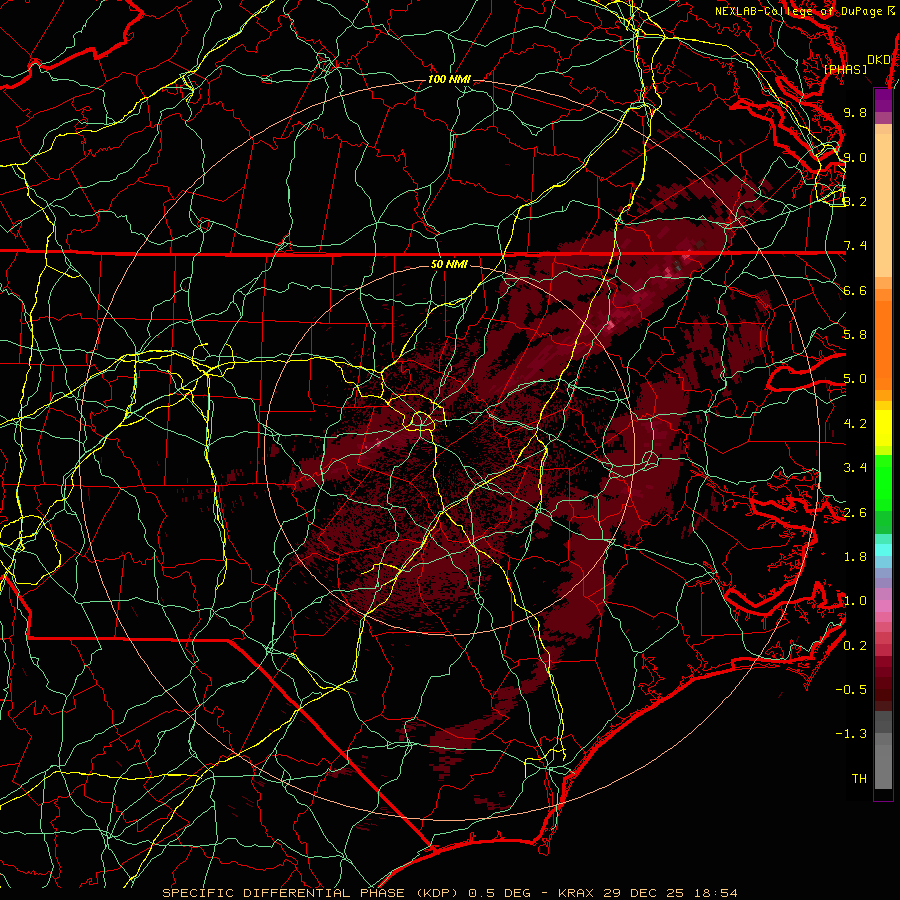Click the 5.8 value on the color scale
The width and height of the screenshot is (900, 900).
point(855,335)
